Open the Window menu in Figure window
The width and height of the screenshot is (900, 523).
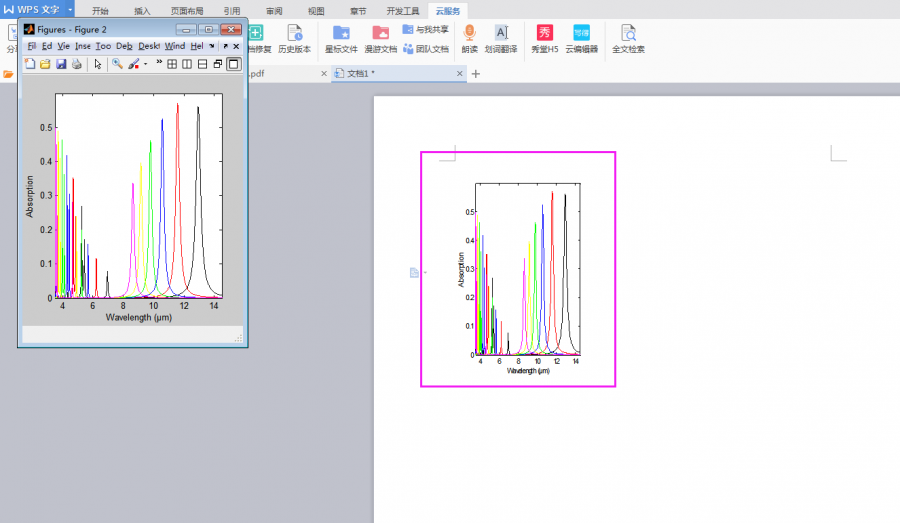[174, 46]
